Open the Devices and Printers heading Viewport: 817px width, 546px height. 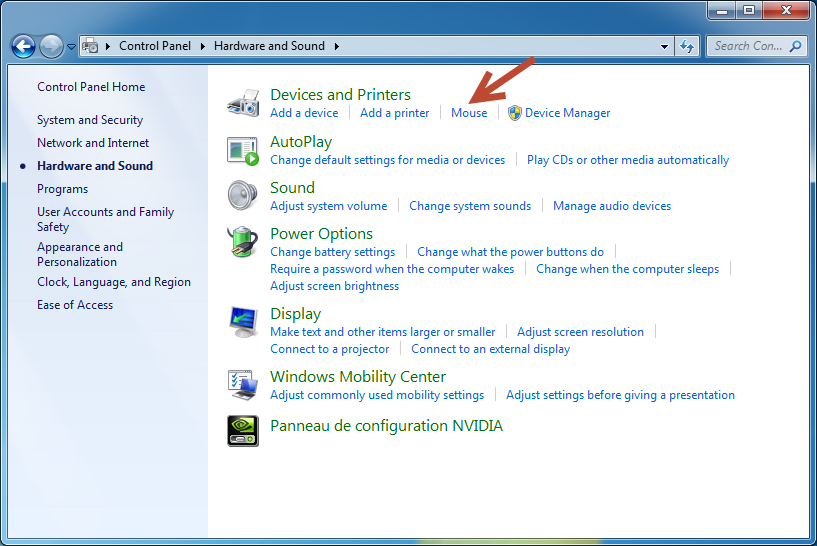(340, 94)
